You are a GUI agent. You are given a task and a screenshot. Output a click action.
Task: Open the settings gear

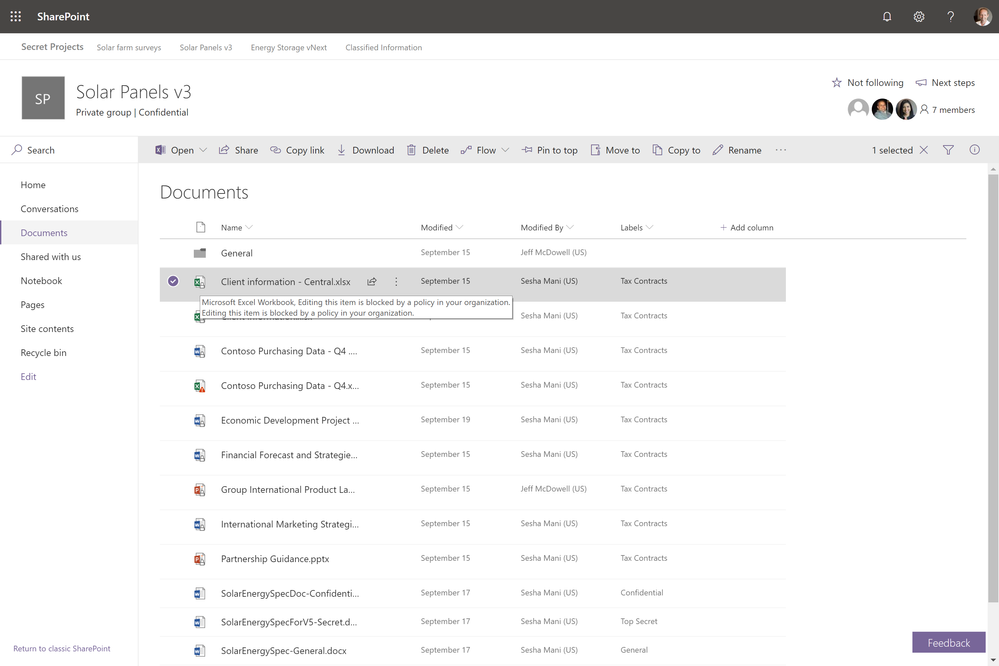pos(918,16)
